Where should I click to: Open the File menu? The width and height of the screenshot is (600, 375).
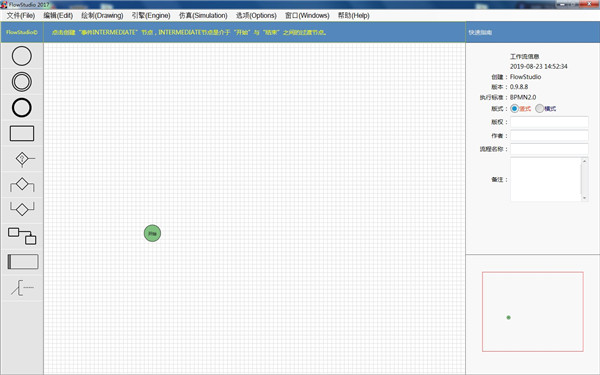tap(21, 15)
